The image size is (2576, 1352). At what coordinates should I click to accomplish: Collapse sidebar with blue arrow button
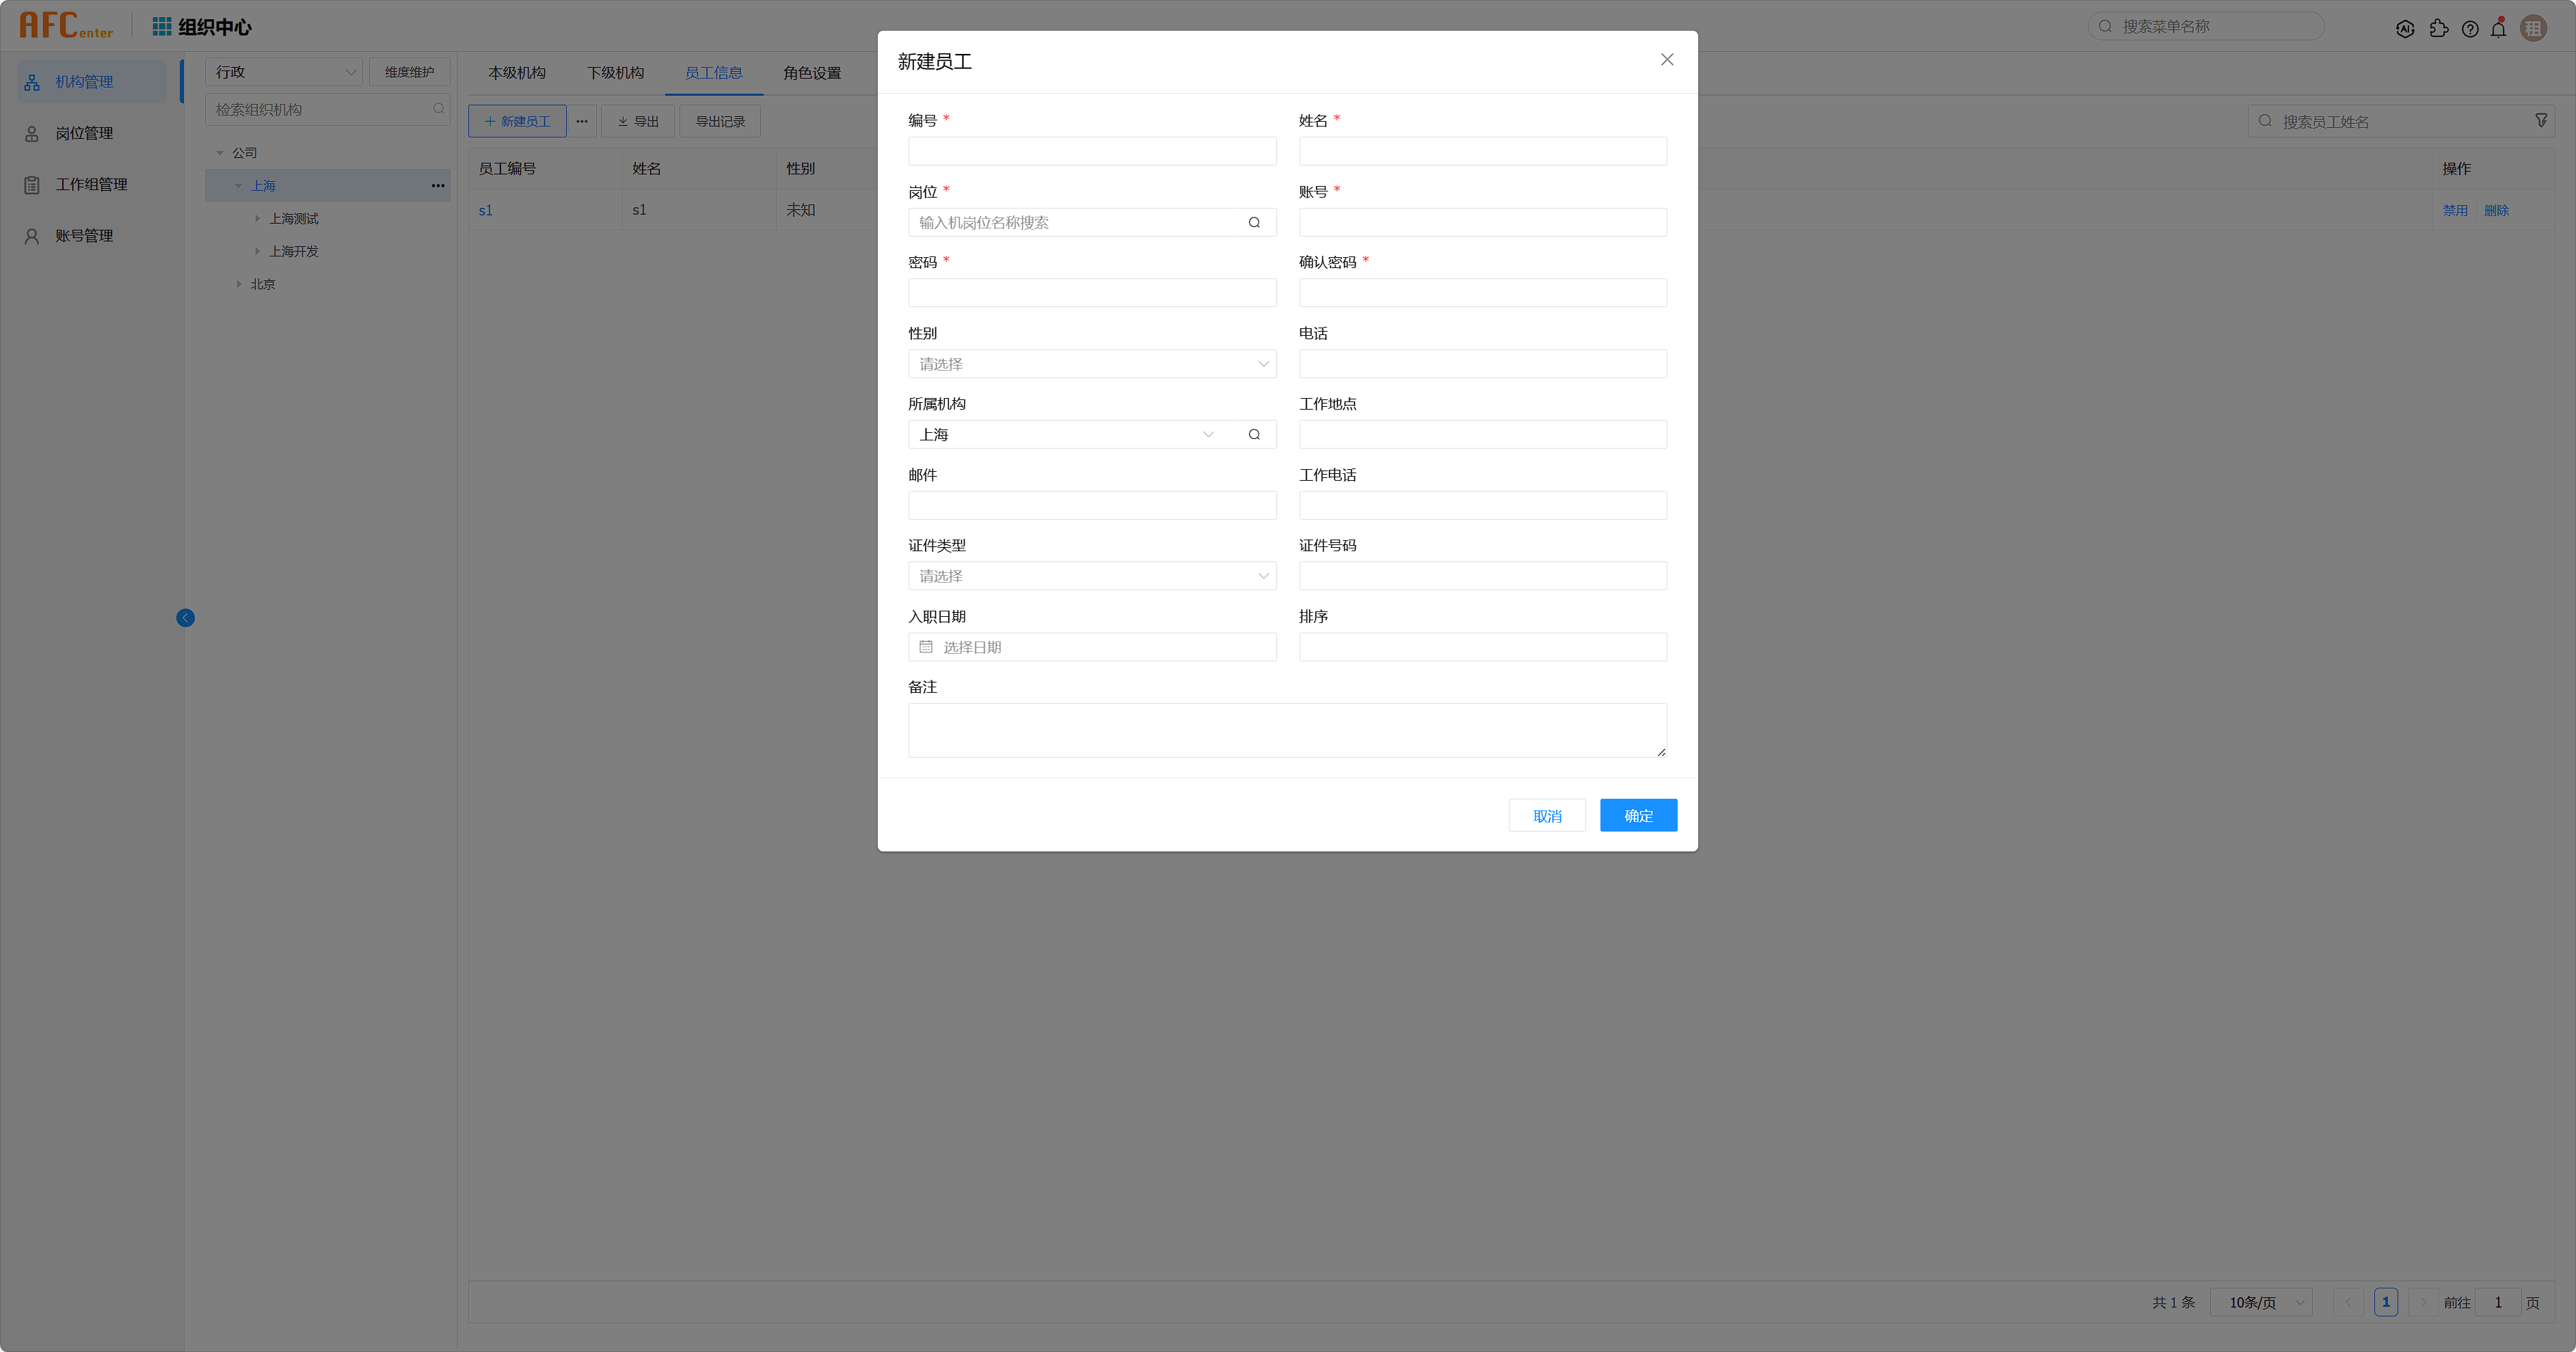click(185, 618)
